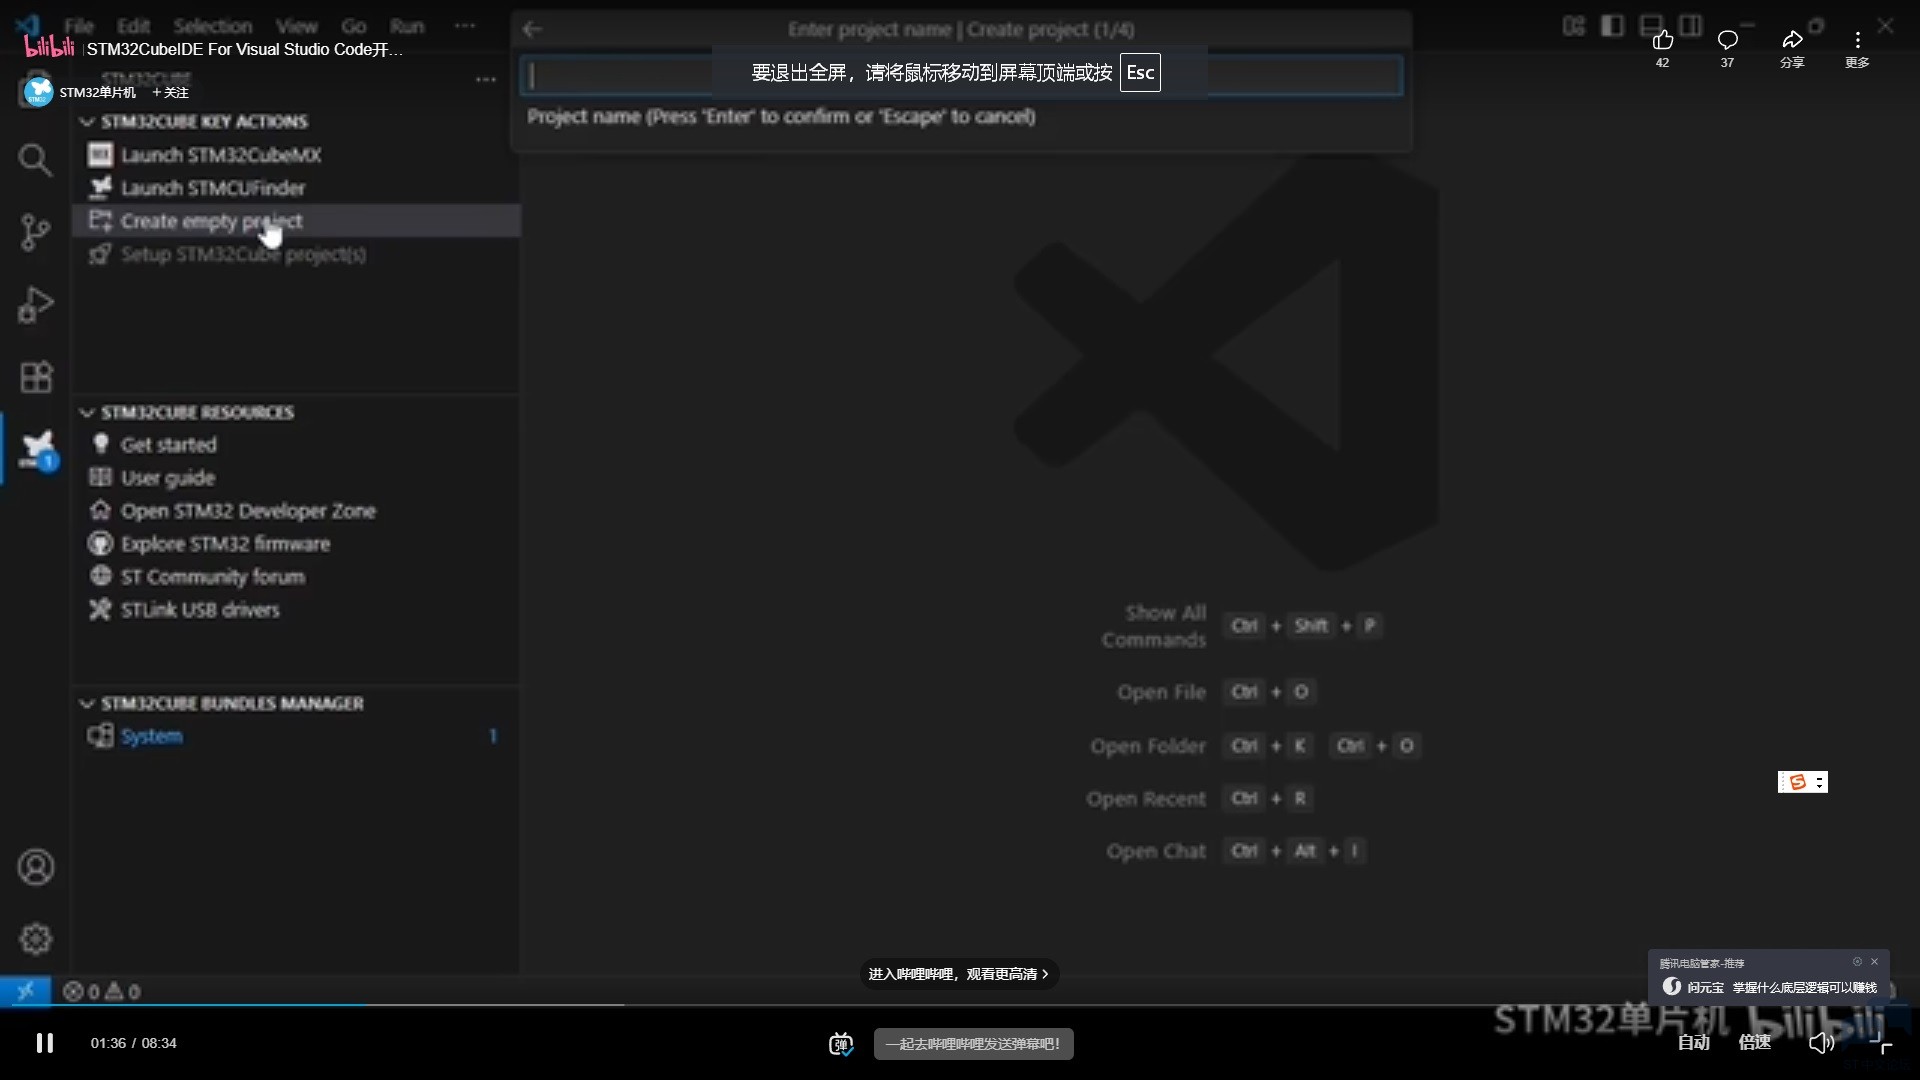
Task: Open the 倍速 playback speed selector
Action: click(1754, 1043)
